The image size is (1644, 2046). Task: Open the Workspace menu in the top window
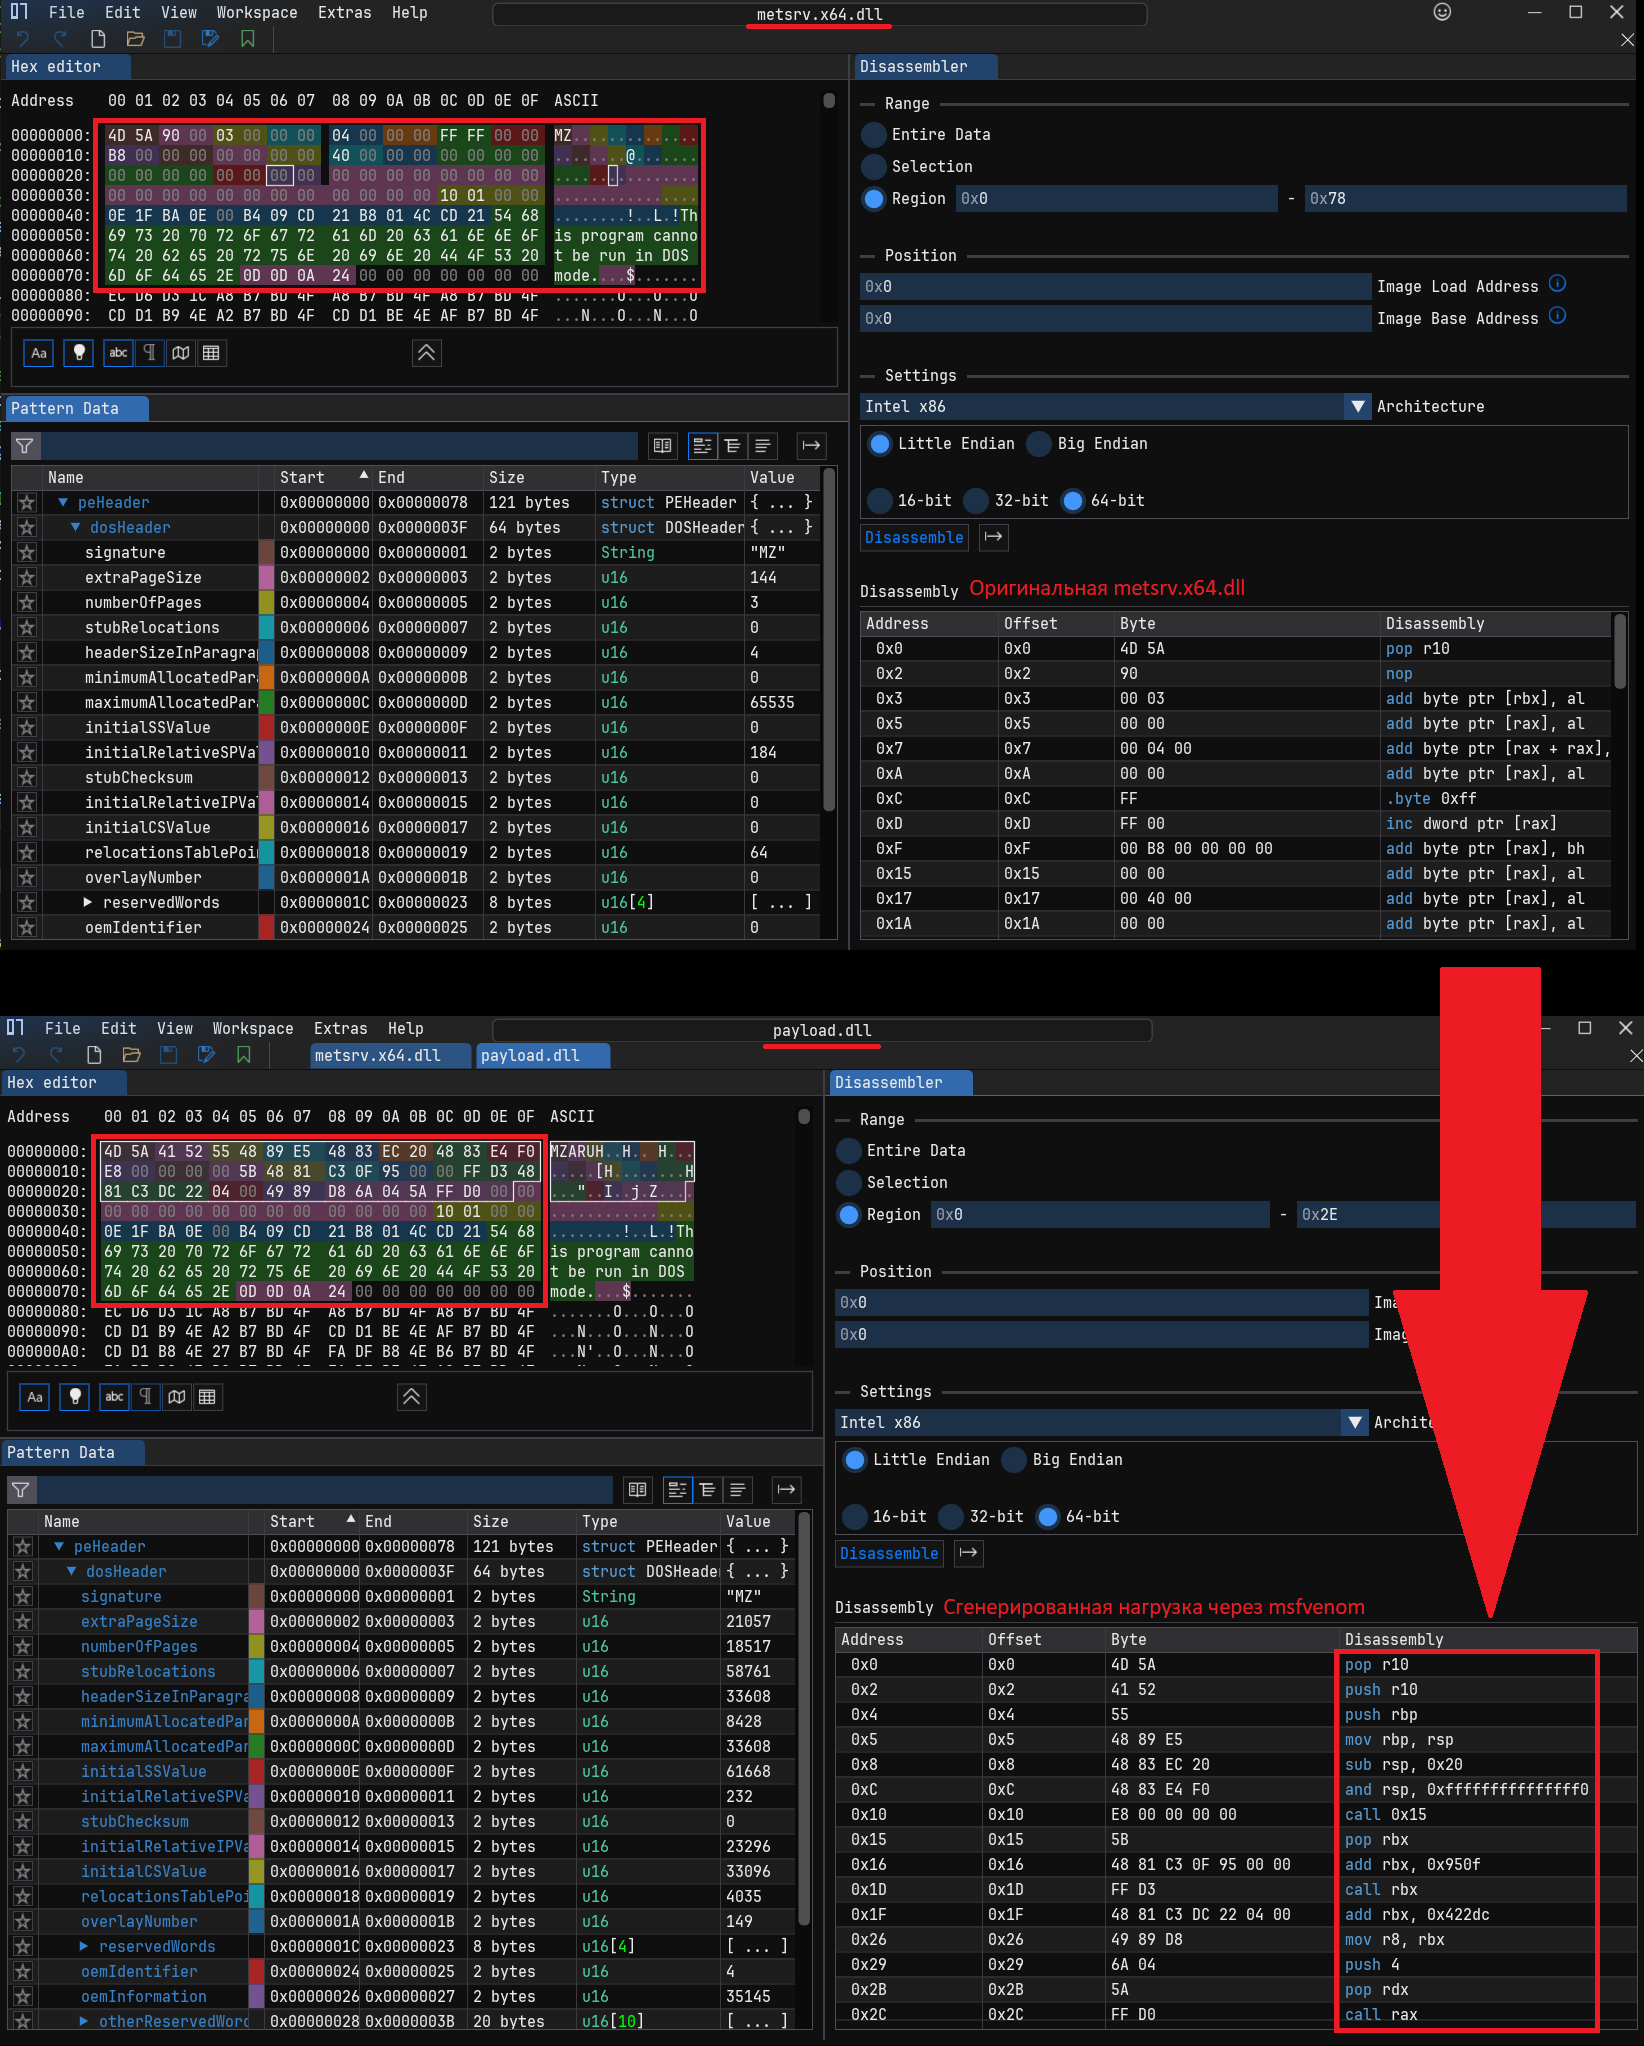pyautogui.click(x=256, y=13)
